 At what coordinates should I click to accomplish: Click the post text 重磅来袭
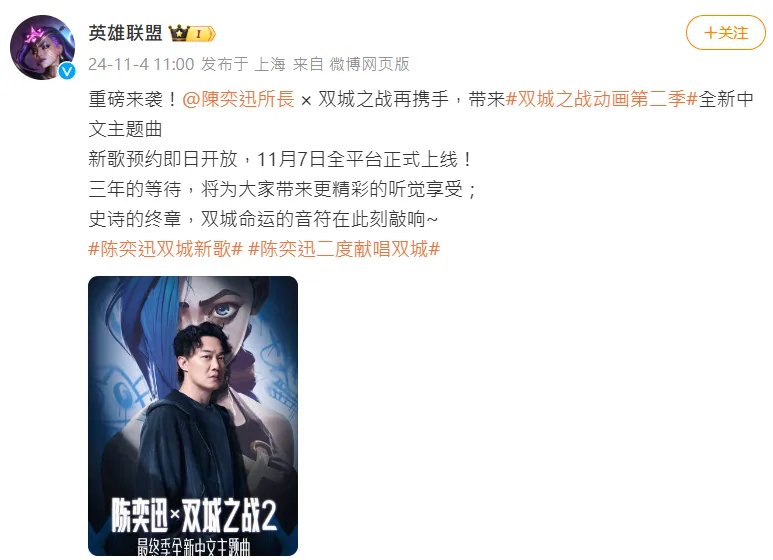(x=126, y=99)
